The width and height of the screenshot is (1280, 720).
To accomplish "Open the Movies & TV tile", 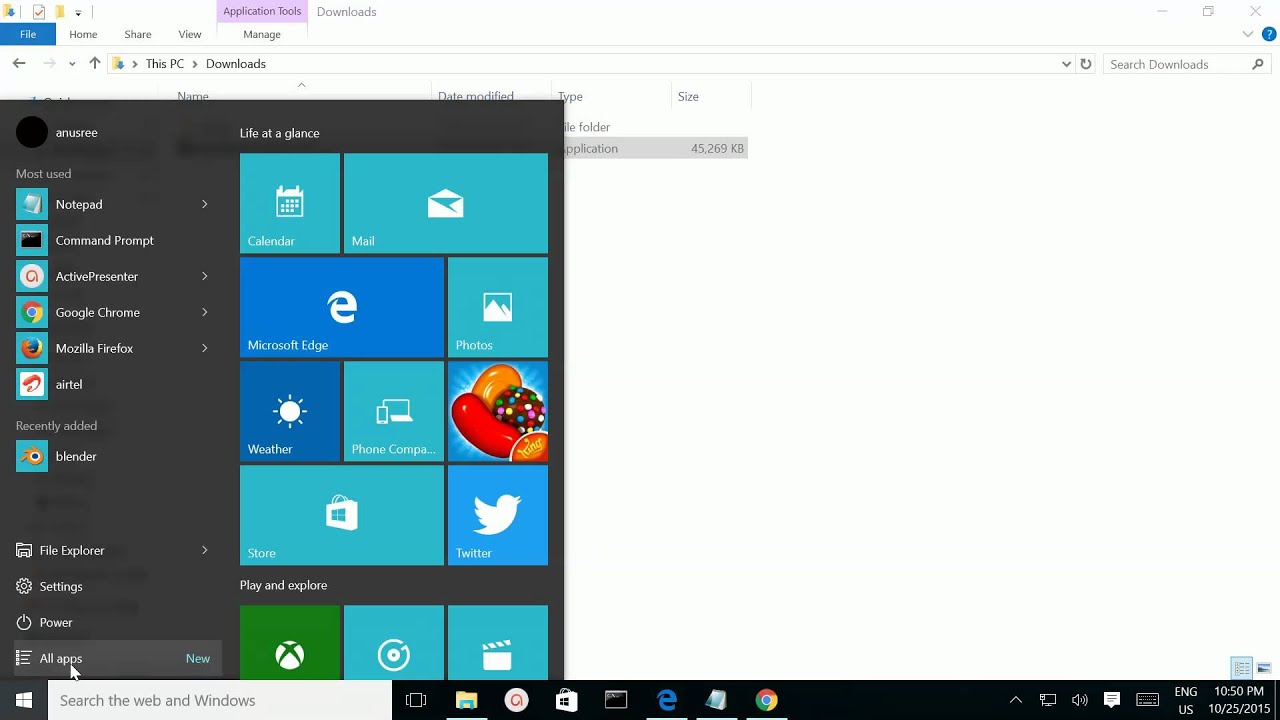I will pos(498,642).
